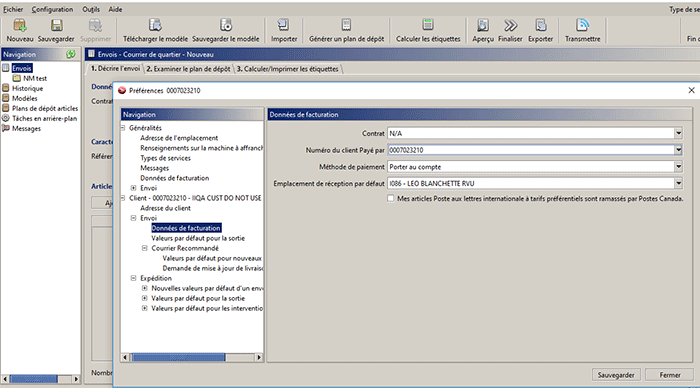Click the Fermer button
Screen dimensions: 700x388
point(670,375)
